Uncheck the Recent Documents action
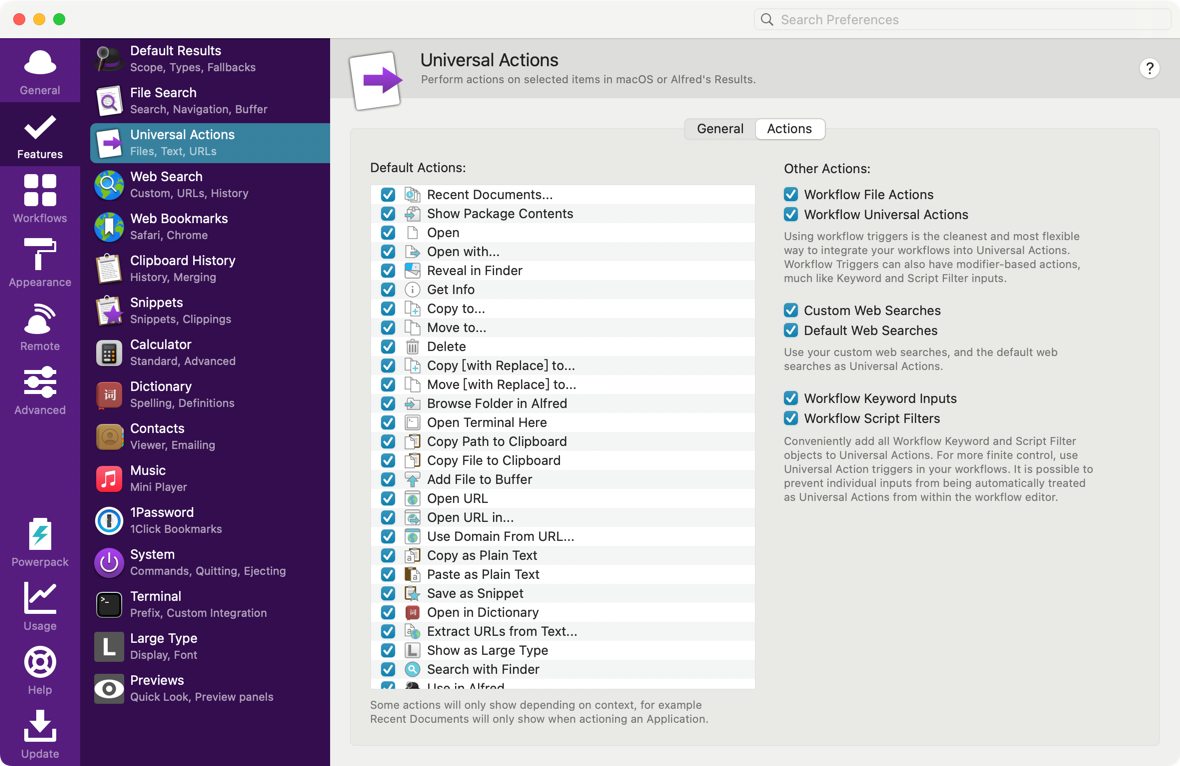 click(x=388, y=195)
